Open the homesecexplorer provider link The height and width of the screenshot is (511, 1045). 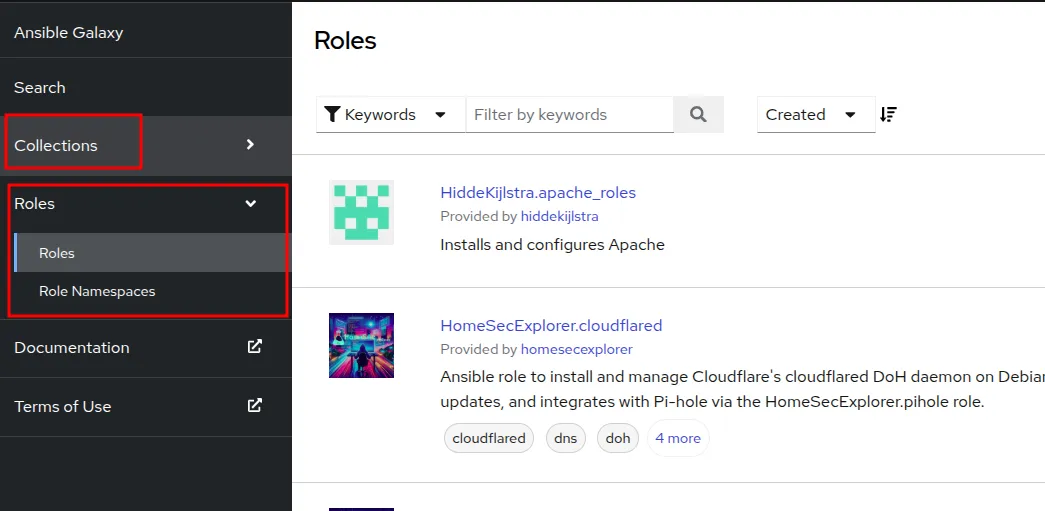tap(576, 349)
